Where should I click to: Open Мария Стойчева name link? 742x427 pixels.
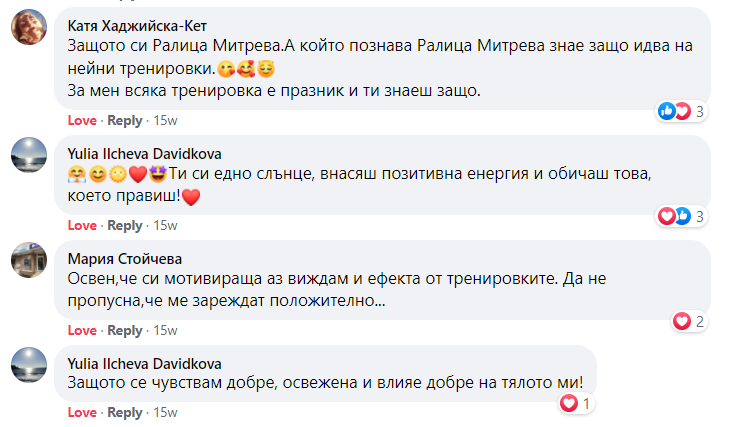tap(125, 259)
